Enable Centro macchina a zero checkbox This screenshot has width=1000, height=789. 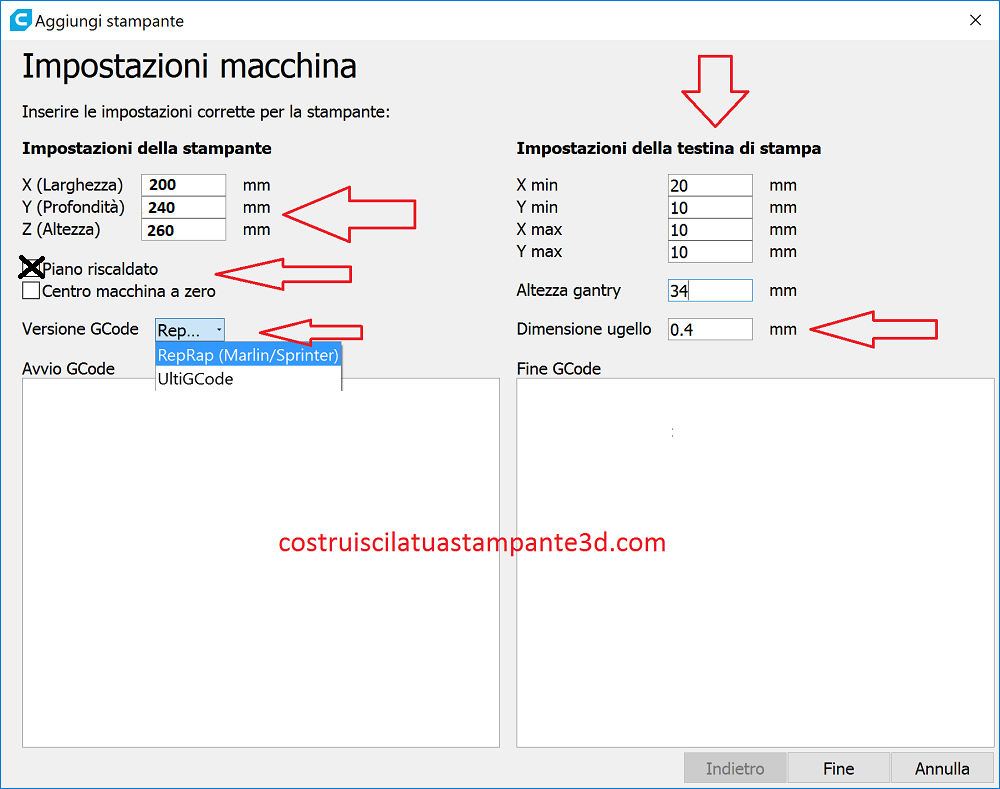tap(31, 290)
